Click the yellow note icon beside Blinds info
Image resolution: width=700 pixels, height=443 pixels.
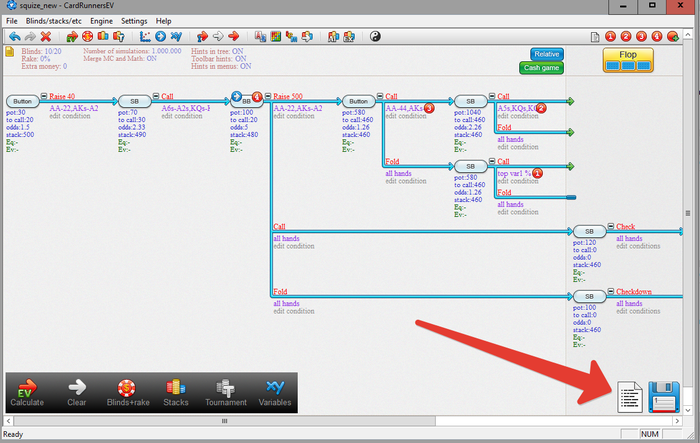(9, 52)
